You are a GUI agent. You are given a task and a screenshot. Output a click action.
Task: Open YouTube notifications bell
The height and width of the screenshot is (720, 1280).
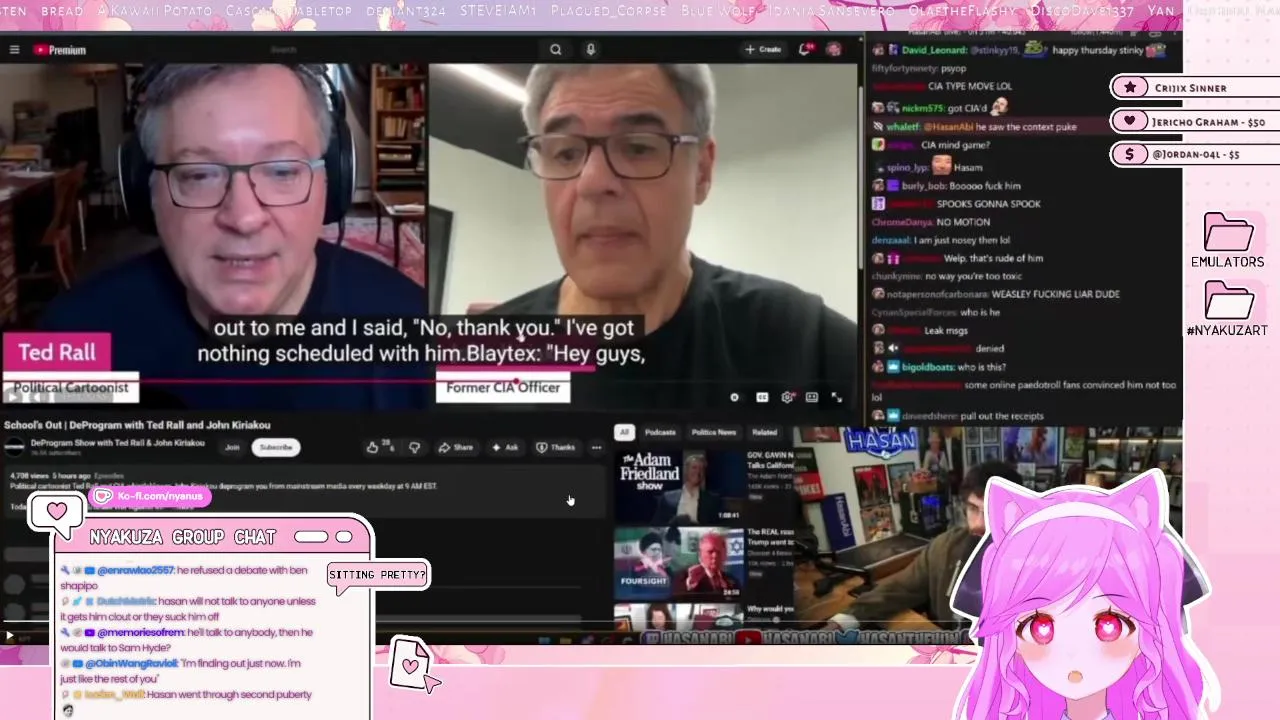click(x=805, y=49)
